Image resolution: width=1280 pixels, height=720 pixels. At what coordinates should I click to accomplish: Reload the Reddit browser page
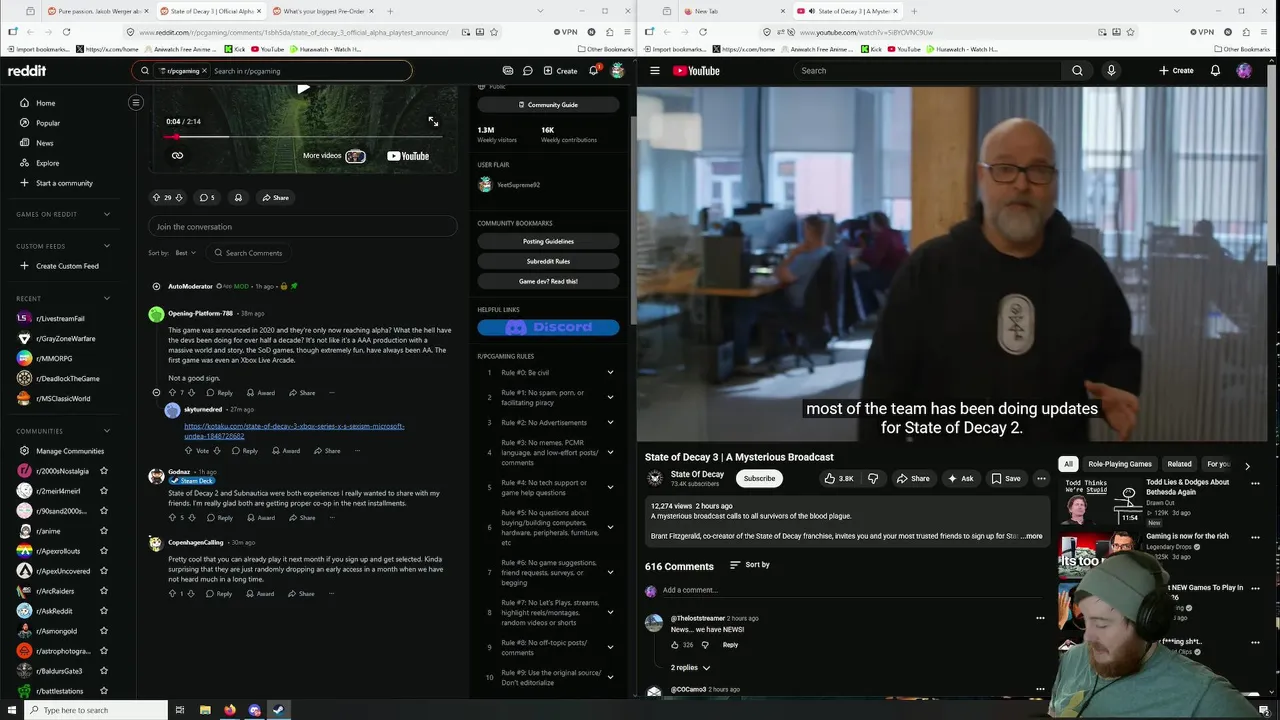66,32
